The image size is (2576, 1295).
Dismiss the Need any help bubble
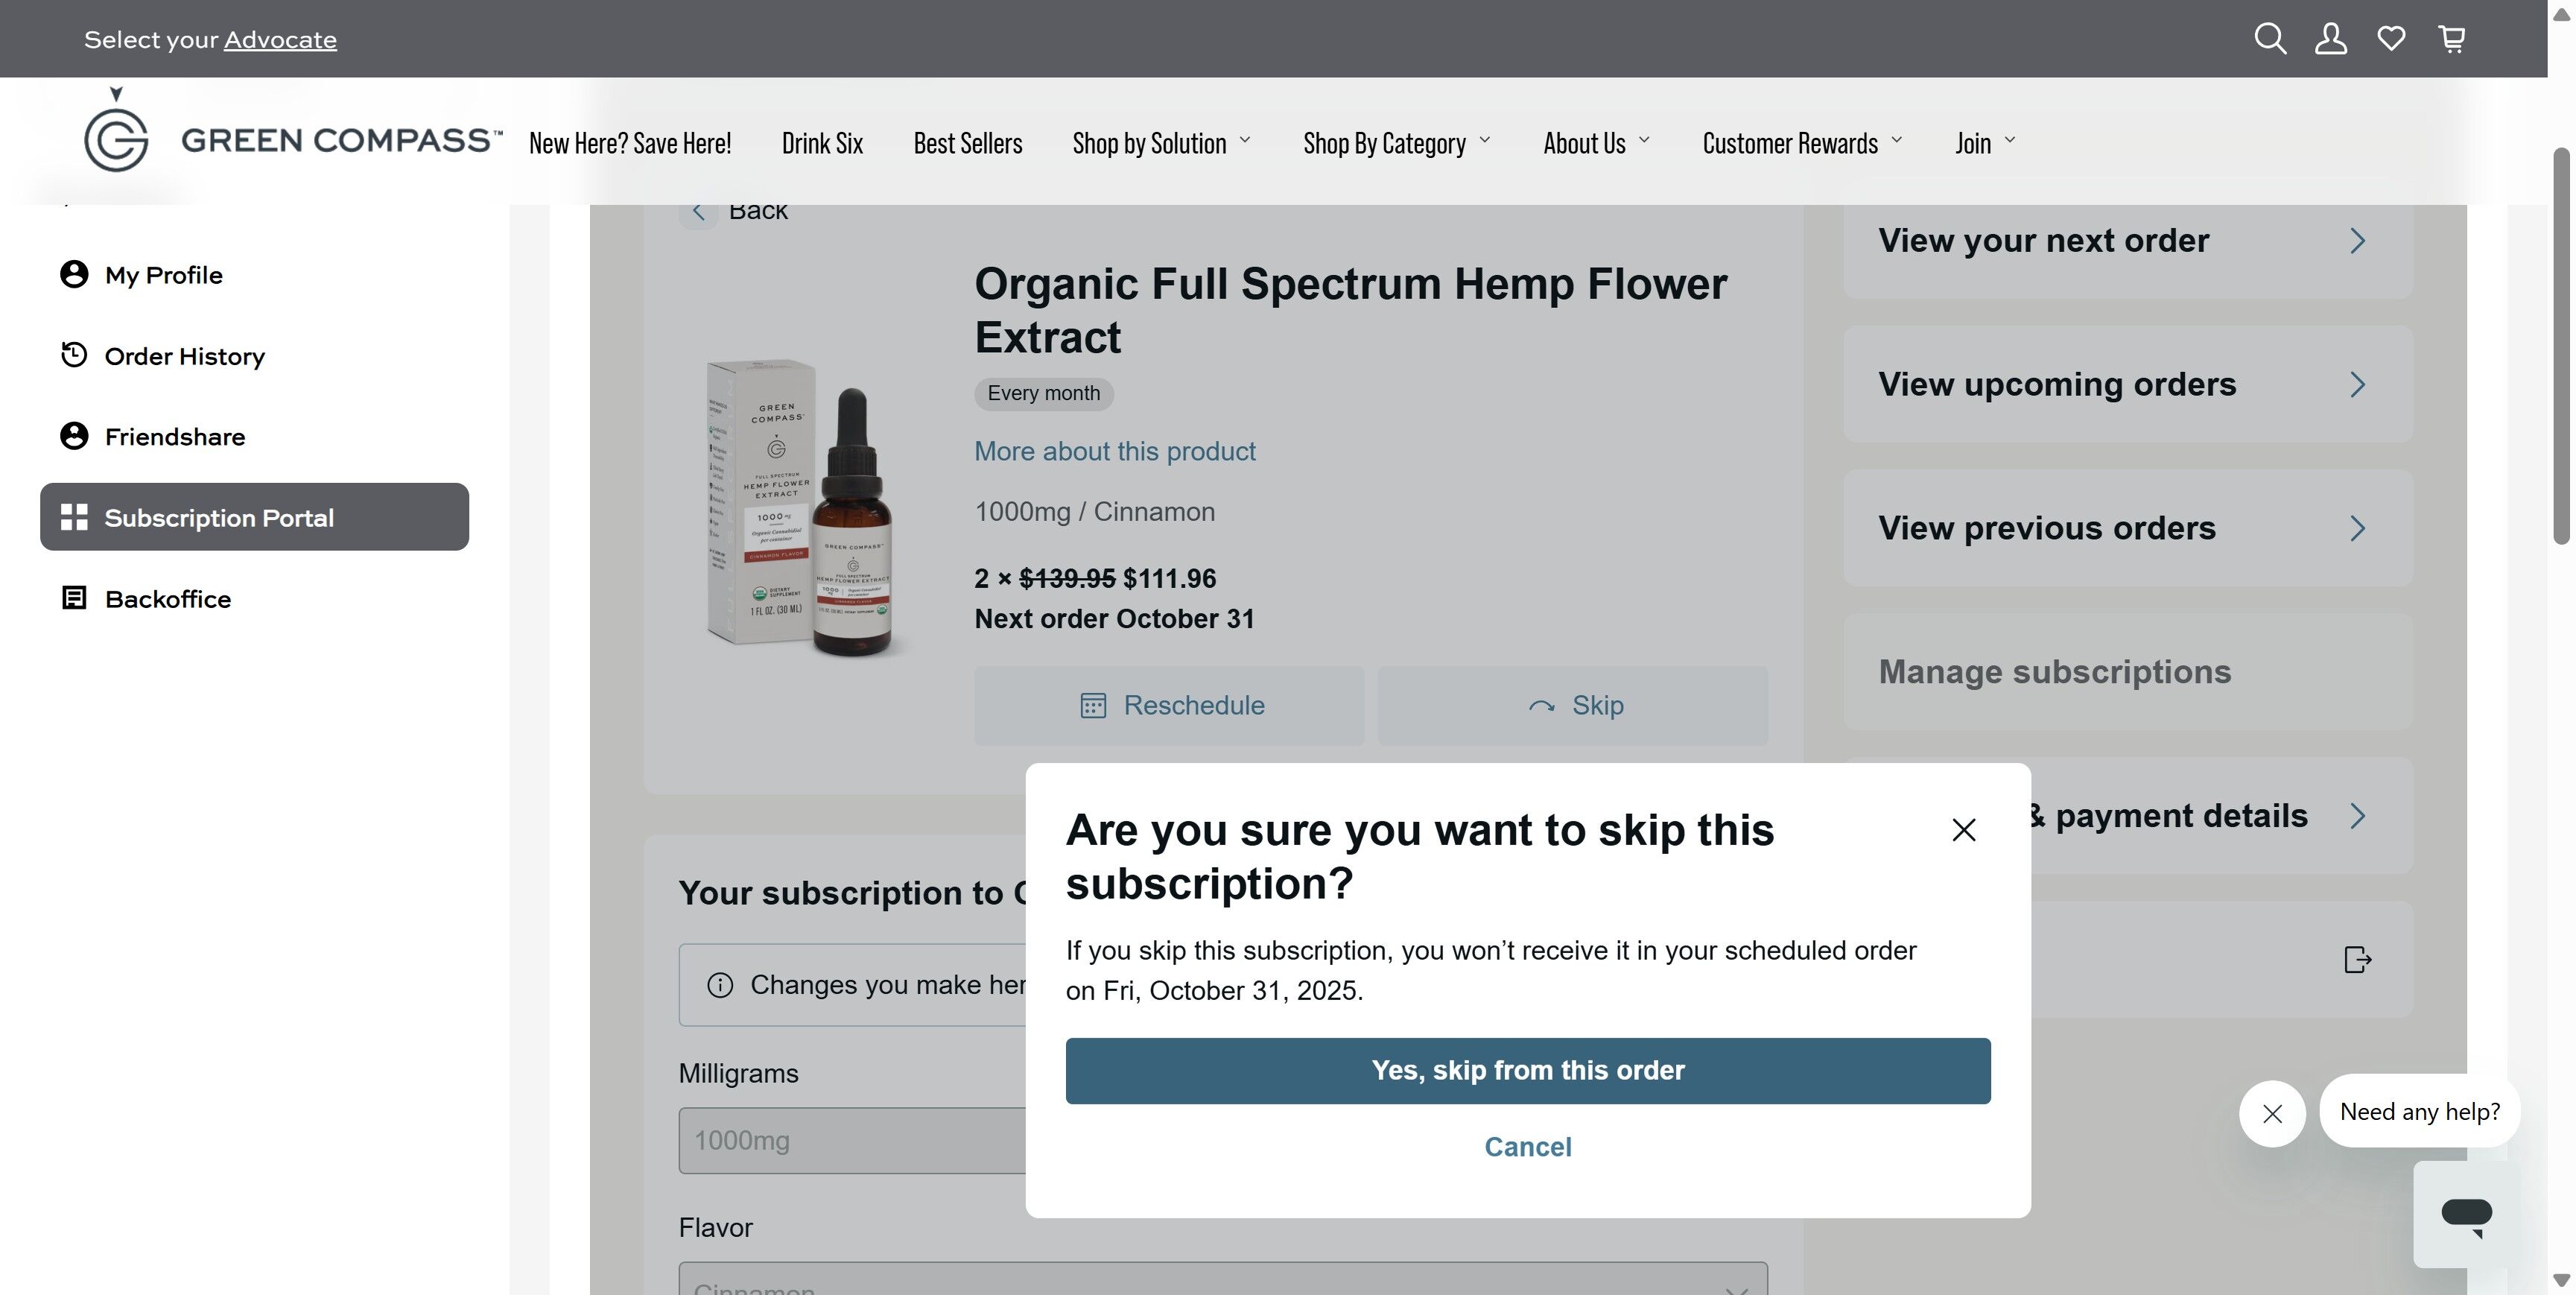(x=2272, y=1113)
